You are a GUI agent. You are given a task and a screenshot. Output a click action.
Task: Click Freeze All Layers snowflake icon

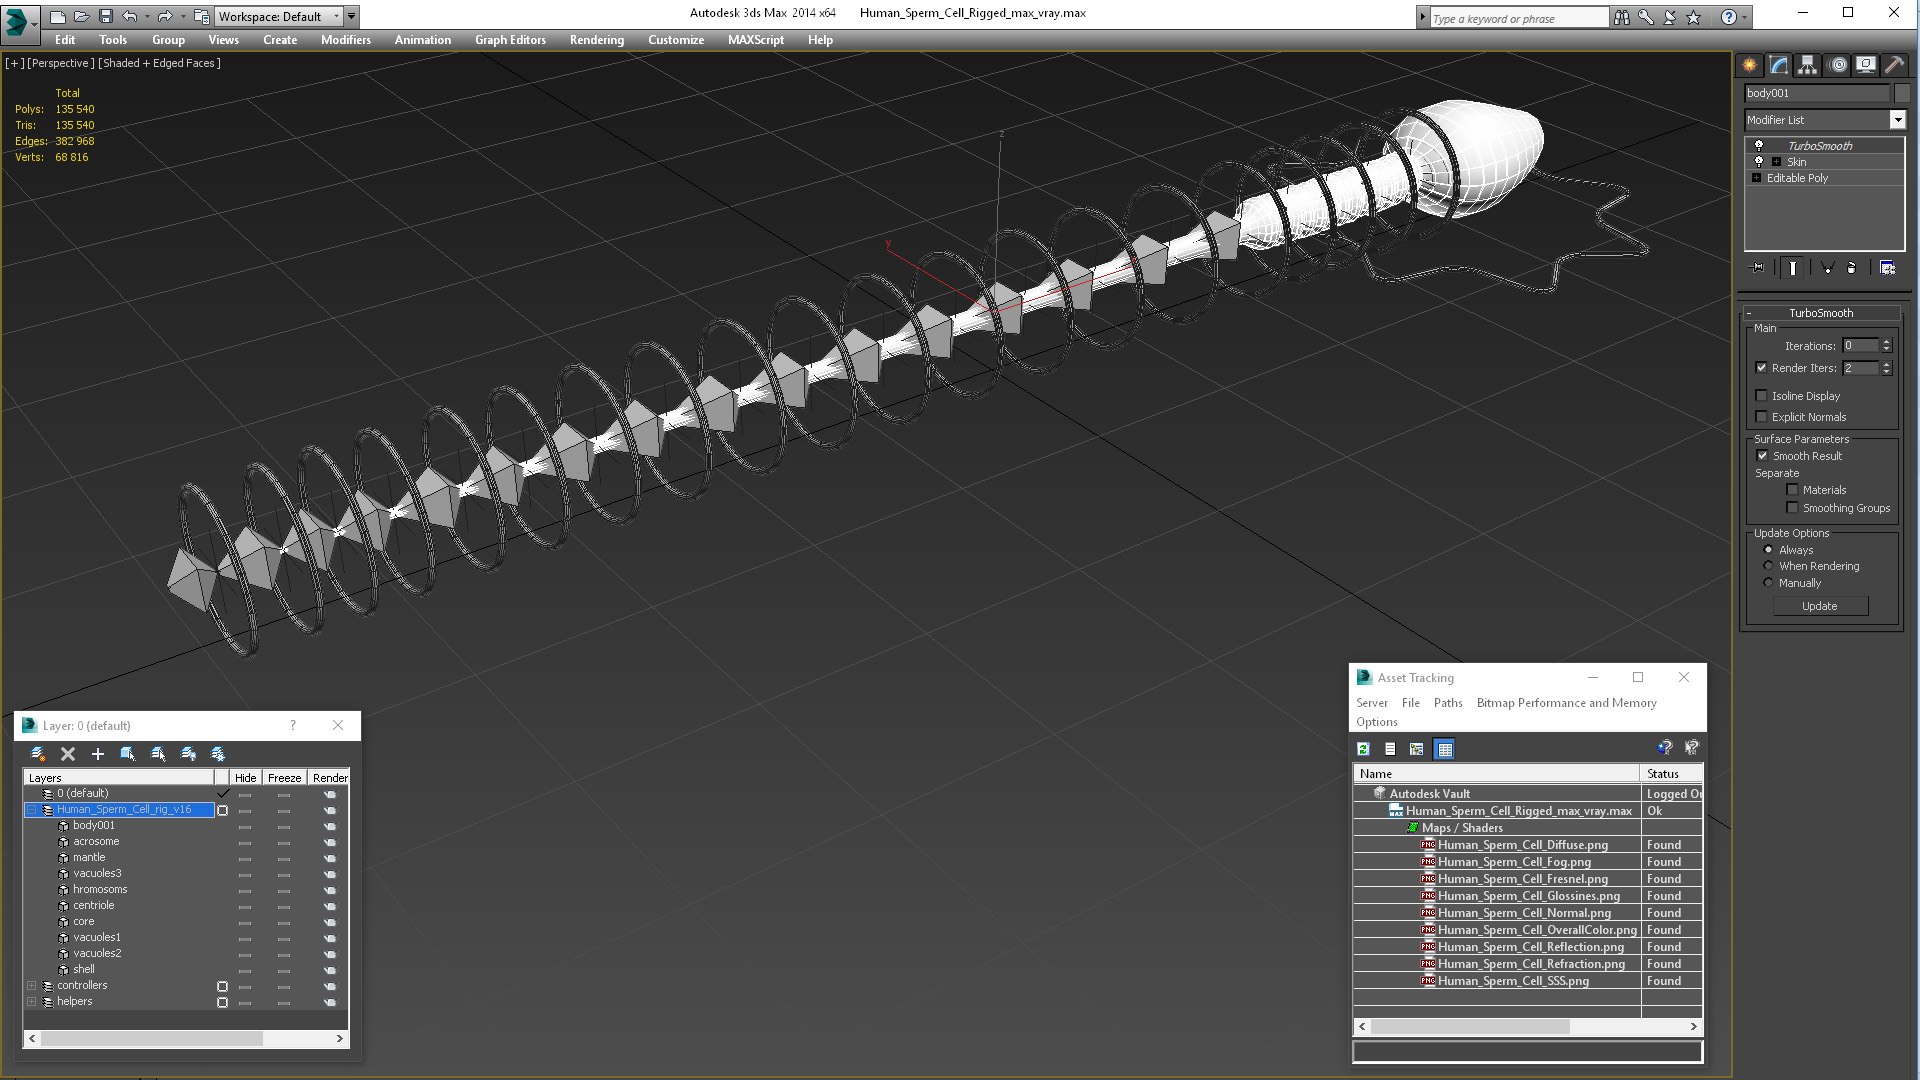[218, 754]
